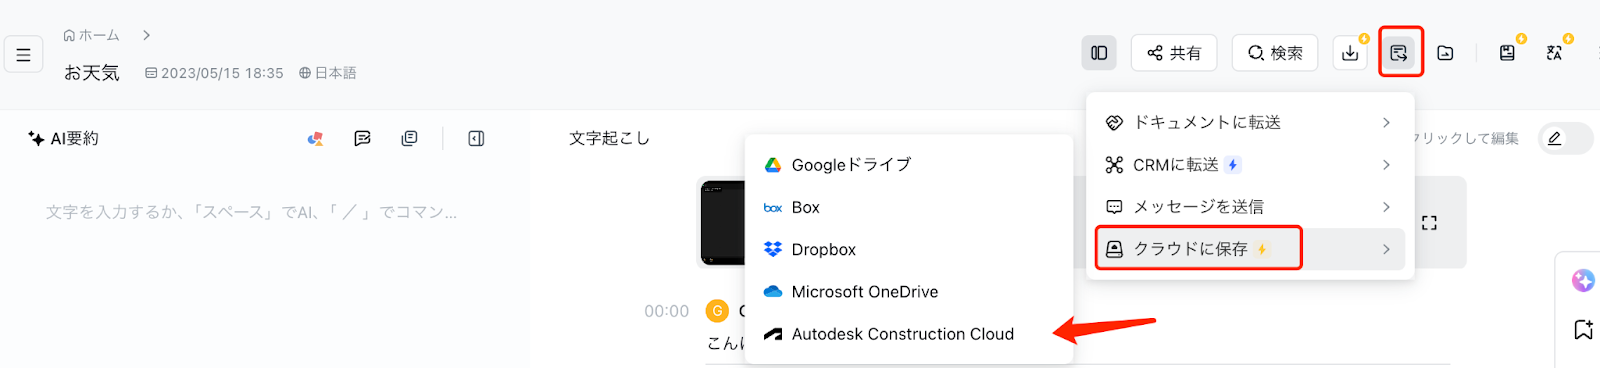Click the translate icon at top right
Screen dimensions: 1600x368
coord(1554,53)
